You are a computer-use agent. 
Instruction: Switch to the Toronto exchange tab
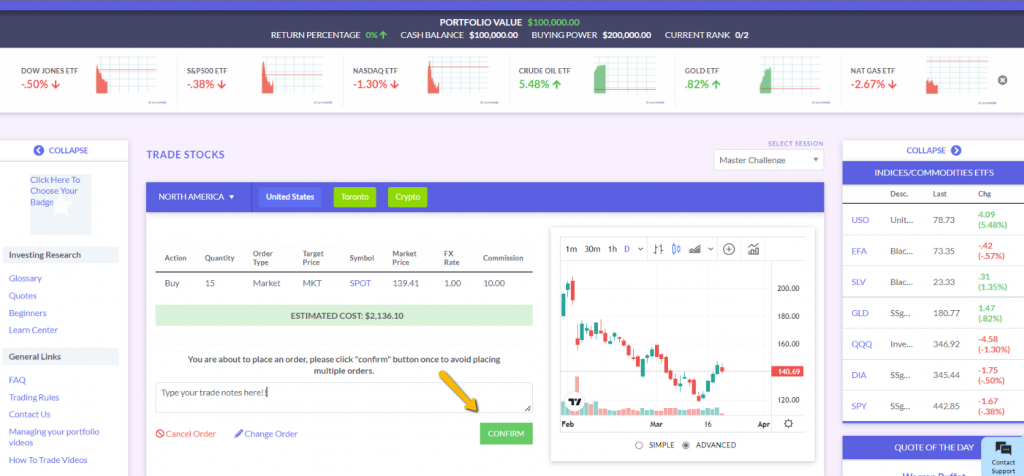point(355,197)
